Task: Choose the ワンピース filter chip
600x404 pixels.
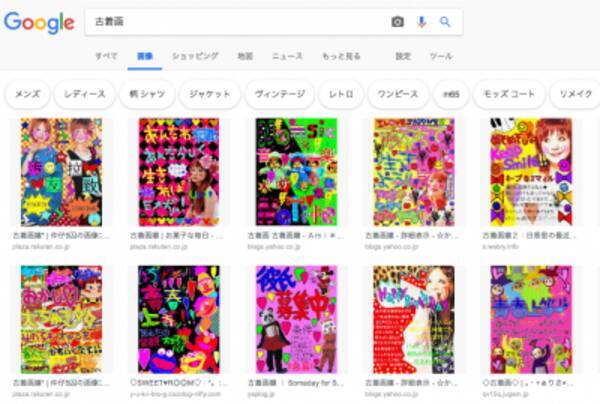Action: 398,94
